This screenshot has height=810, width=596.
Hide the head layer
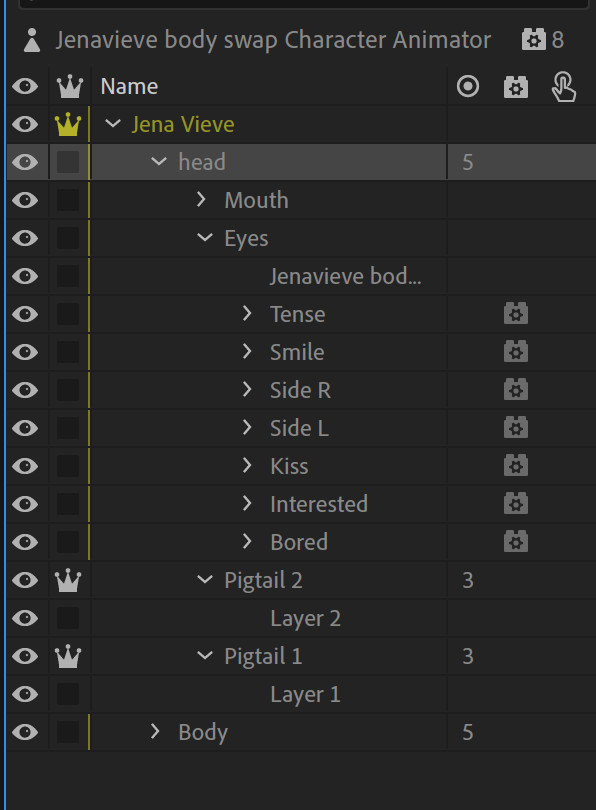click(x=25, y=162)
